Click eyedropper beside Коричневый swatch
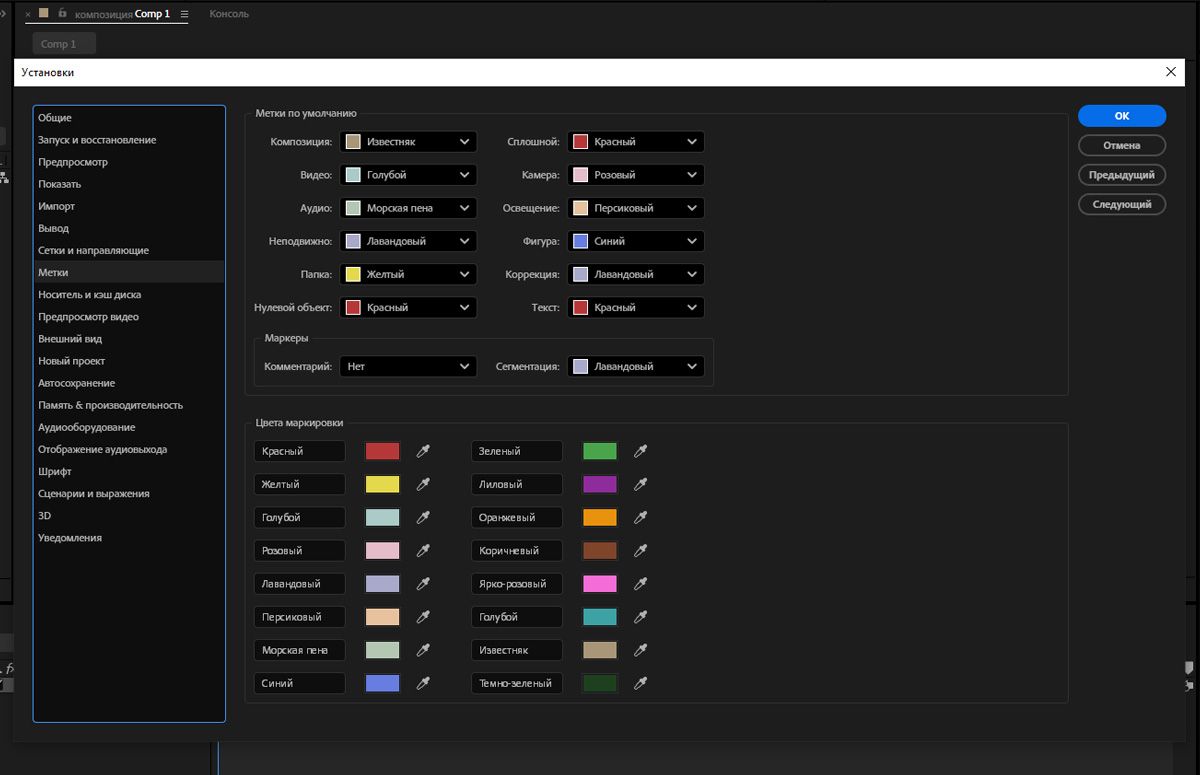The image size is (1200, 775). tap(641, 550)
